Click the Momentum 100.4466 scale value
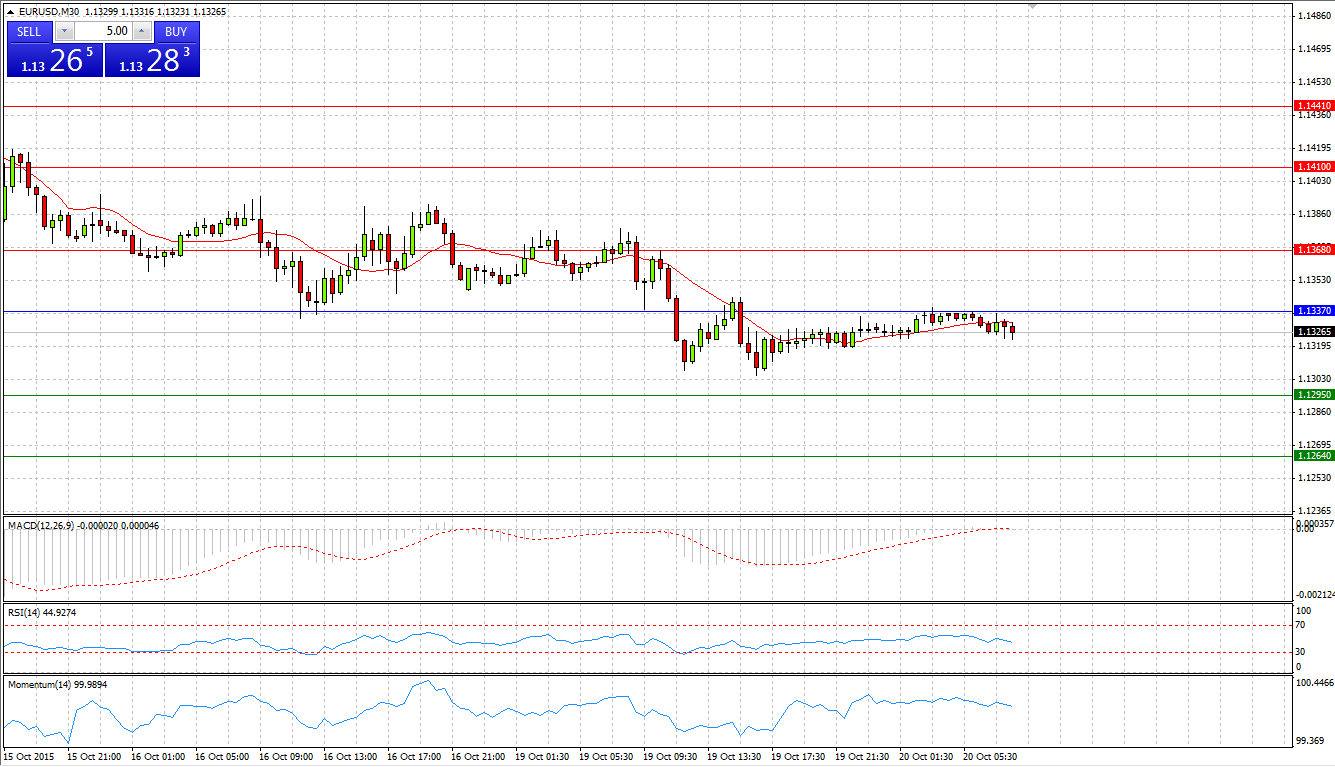This screenshot has height=767, width=1335. pos(1313,683)
